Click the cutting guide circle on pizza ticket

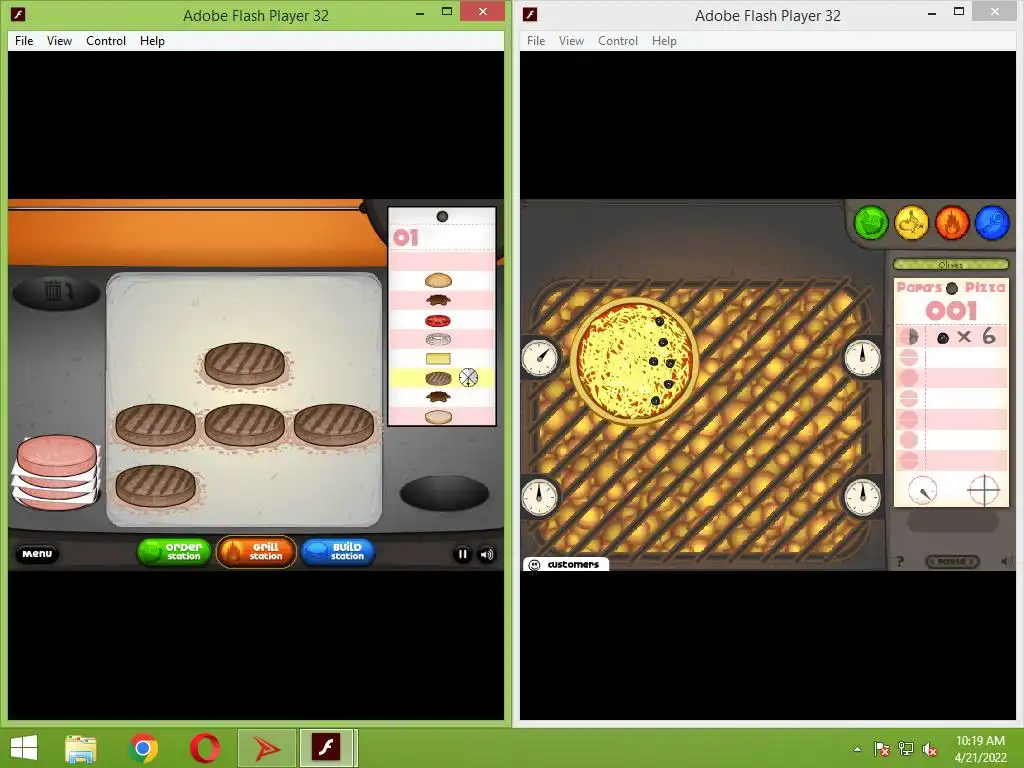[x=984, y=490]
